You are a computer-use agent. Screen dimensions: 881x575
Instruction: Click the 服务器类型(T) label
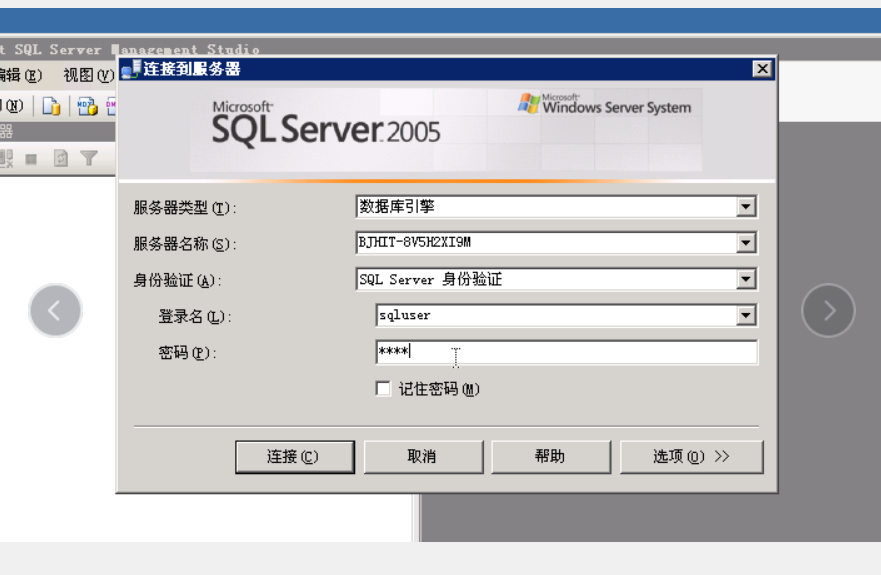(185, 208)
